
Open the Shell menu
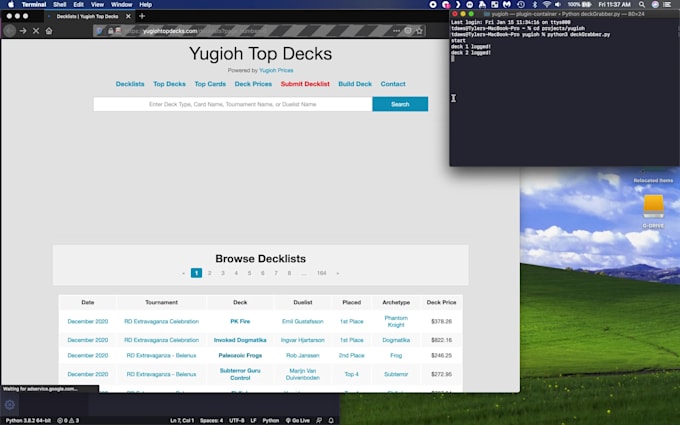[x=59, y=4]
